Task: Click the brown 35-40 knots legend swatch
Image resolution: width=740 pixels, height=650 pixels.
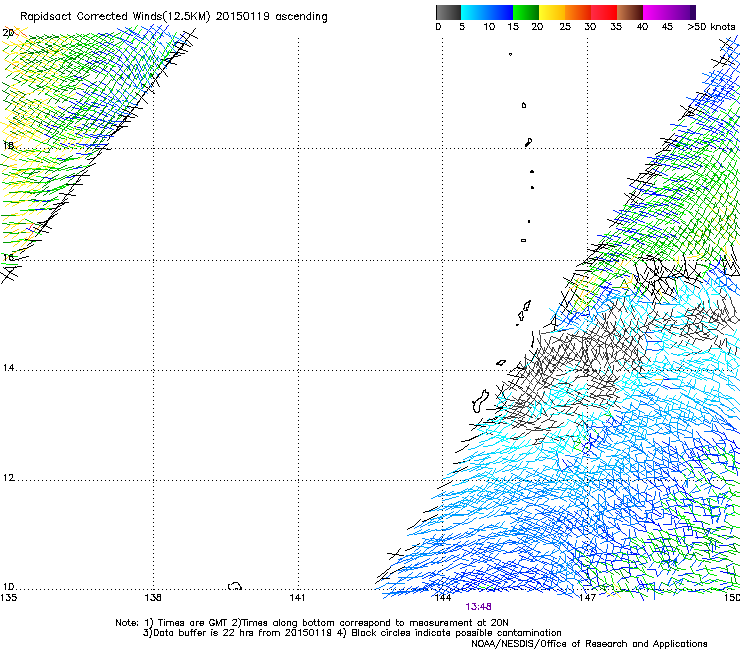Action: coord(630,12)
